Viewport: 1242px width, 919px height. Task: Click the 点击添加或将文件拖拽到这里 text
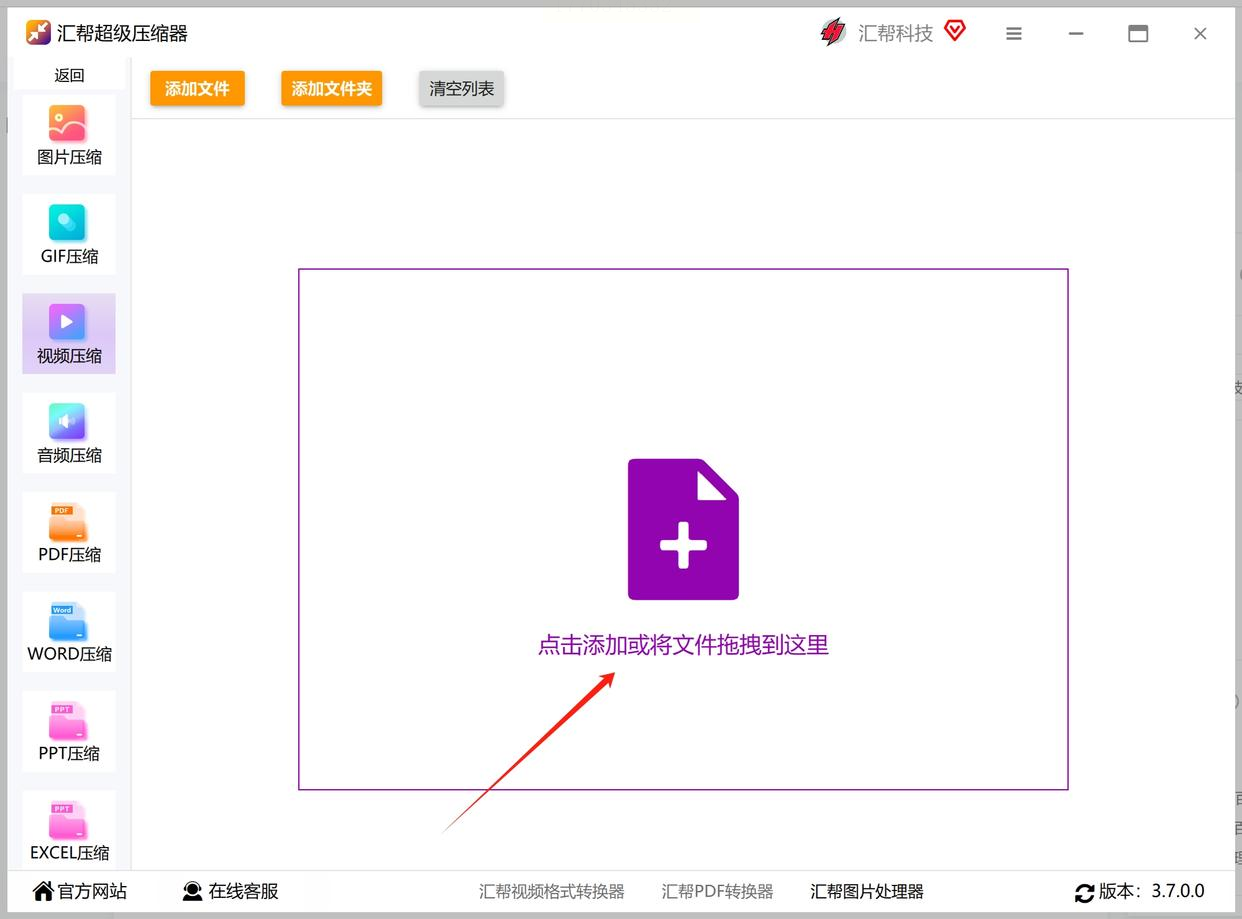683,645
